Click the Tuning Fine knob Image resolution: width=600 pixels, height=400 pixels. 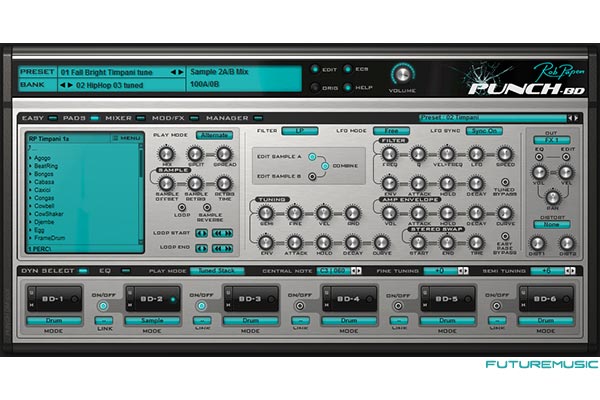pyautogui.click(x=295, y=213)
